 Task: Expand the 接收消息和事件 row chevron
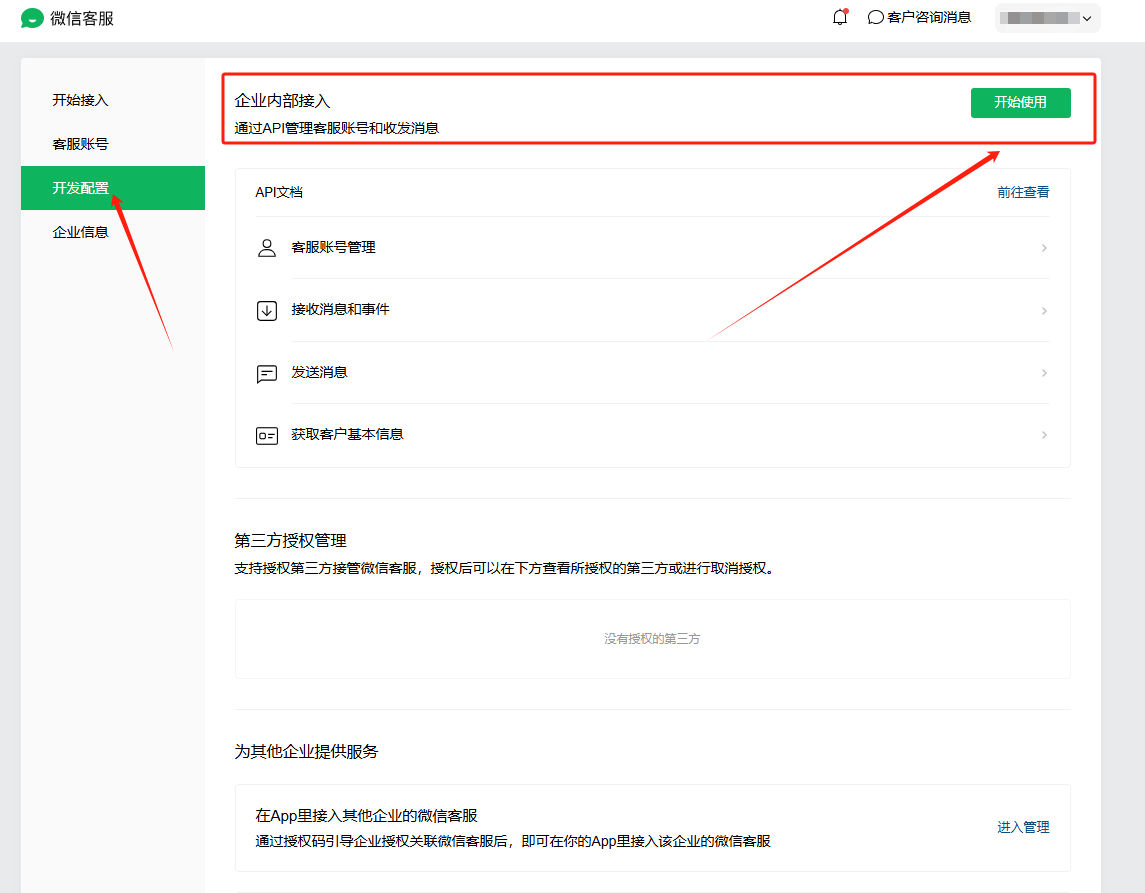(1044, 311)
